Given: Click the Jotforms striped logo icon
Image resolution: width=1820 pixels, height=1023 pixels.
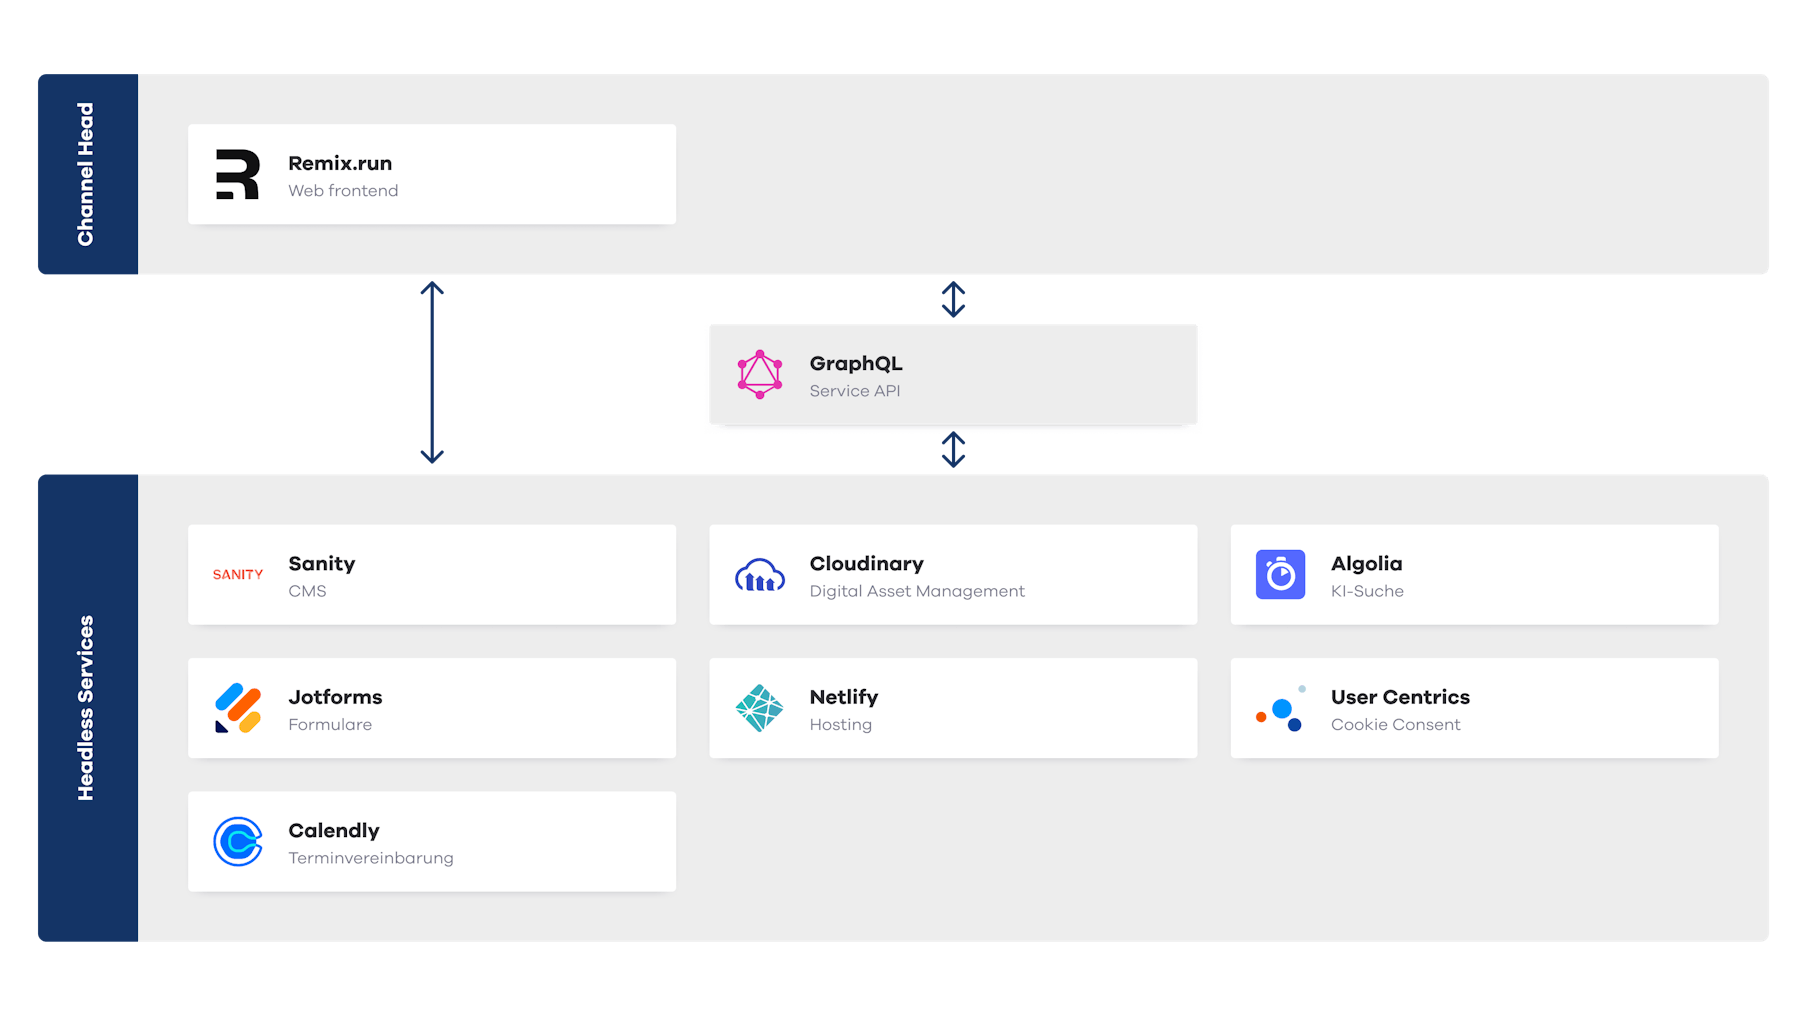Looking at the screenshot, I should (238, 708).
